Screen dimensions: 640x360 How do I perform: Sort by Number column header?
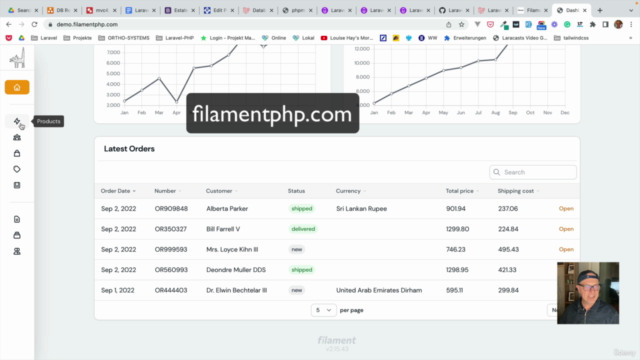[168, 191]
